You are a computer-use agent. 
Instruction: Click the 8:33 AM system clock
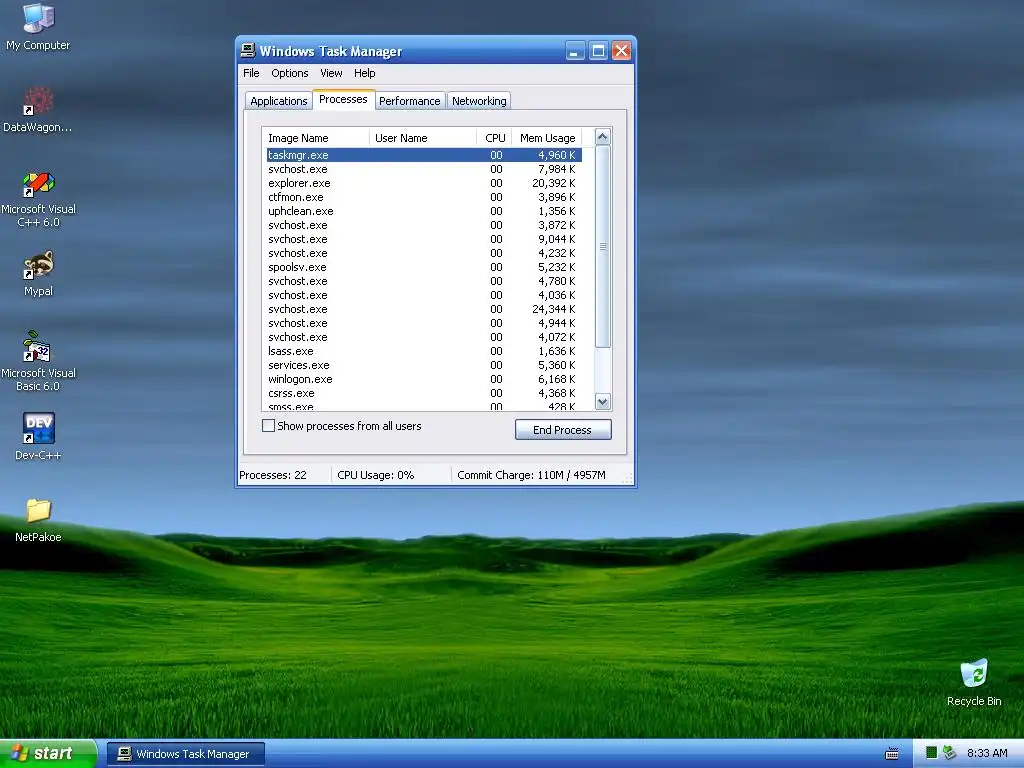tap(987, 753)
